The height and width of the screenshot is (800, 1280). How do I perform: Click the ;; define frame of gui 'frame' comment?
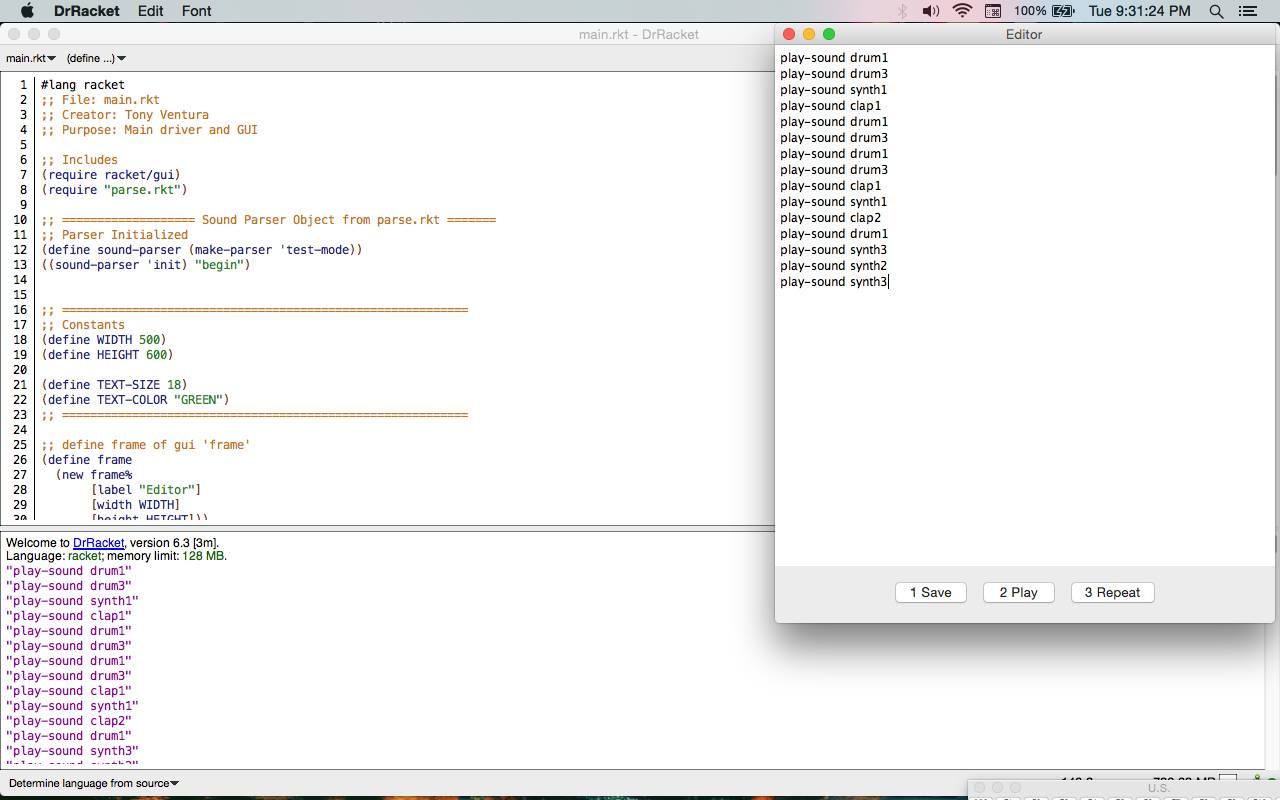pyautogui.click(x=146, y=445)
